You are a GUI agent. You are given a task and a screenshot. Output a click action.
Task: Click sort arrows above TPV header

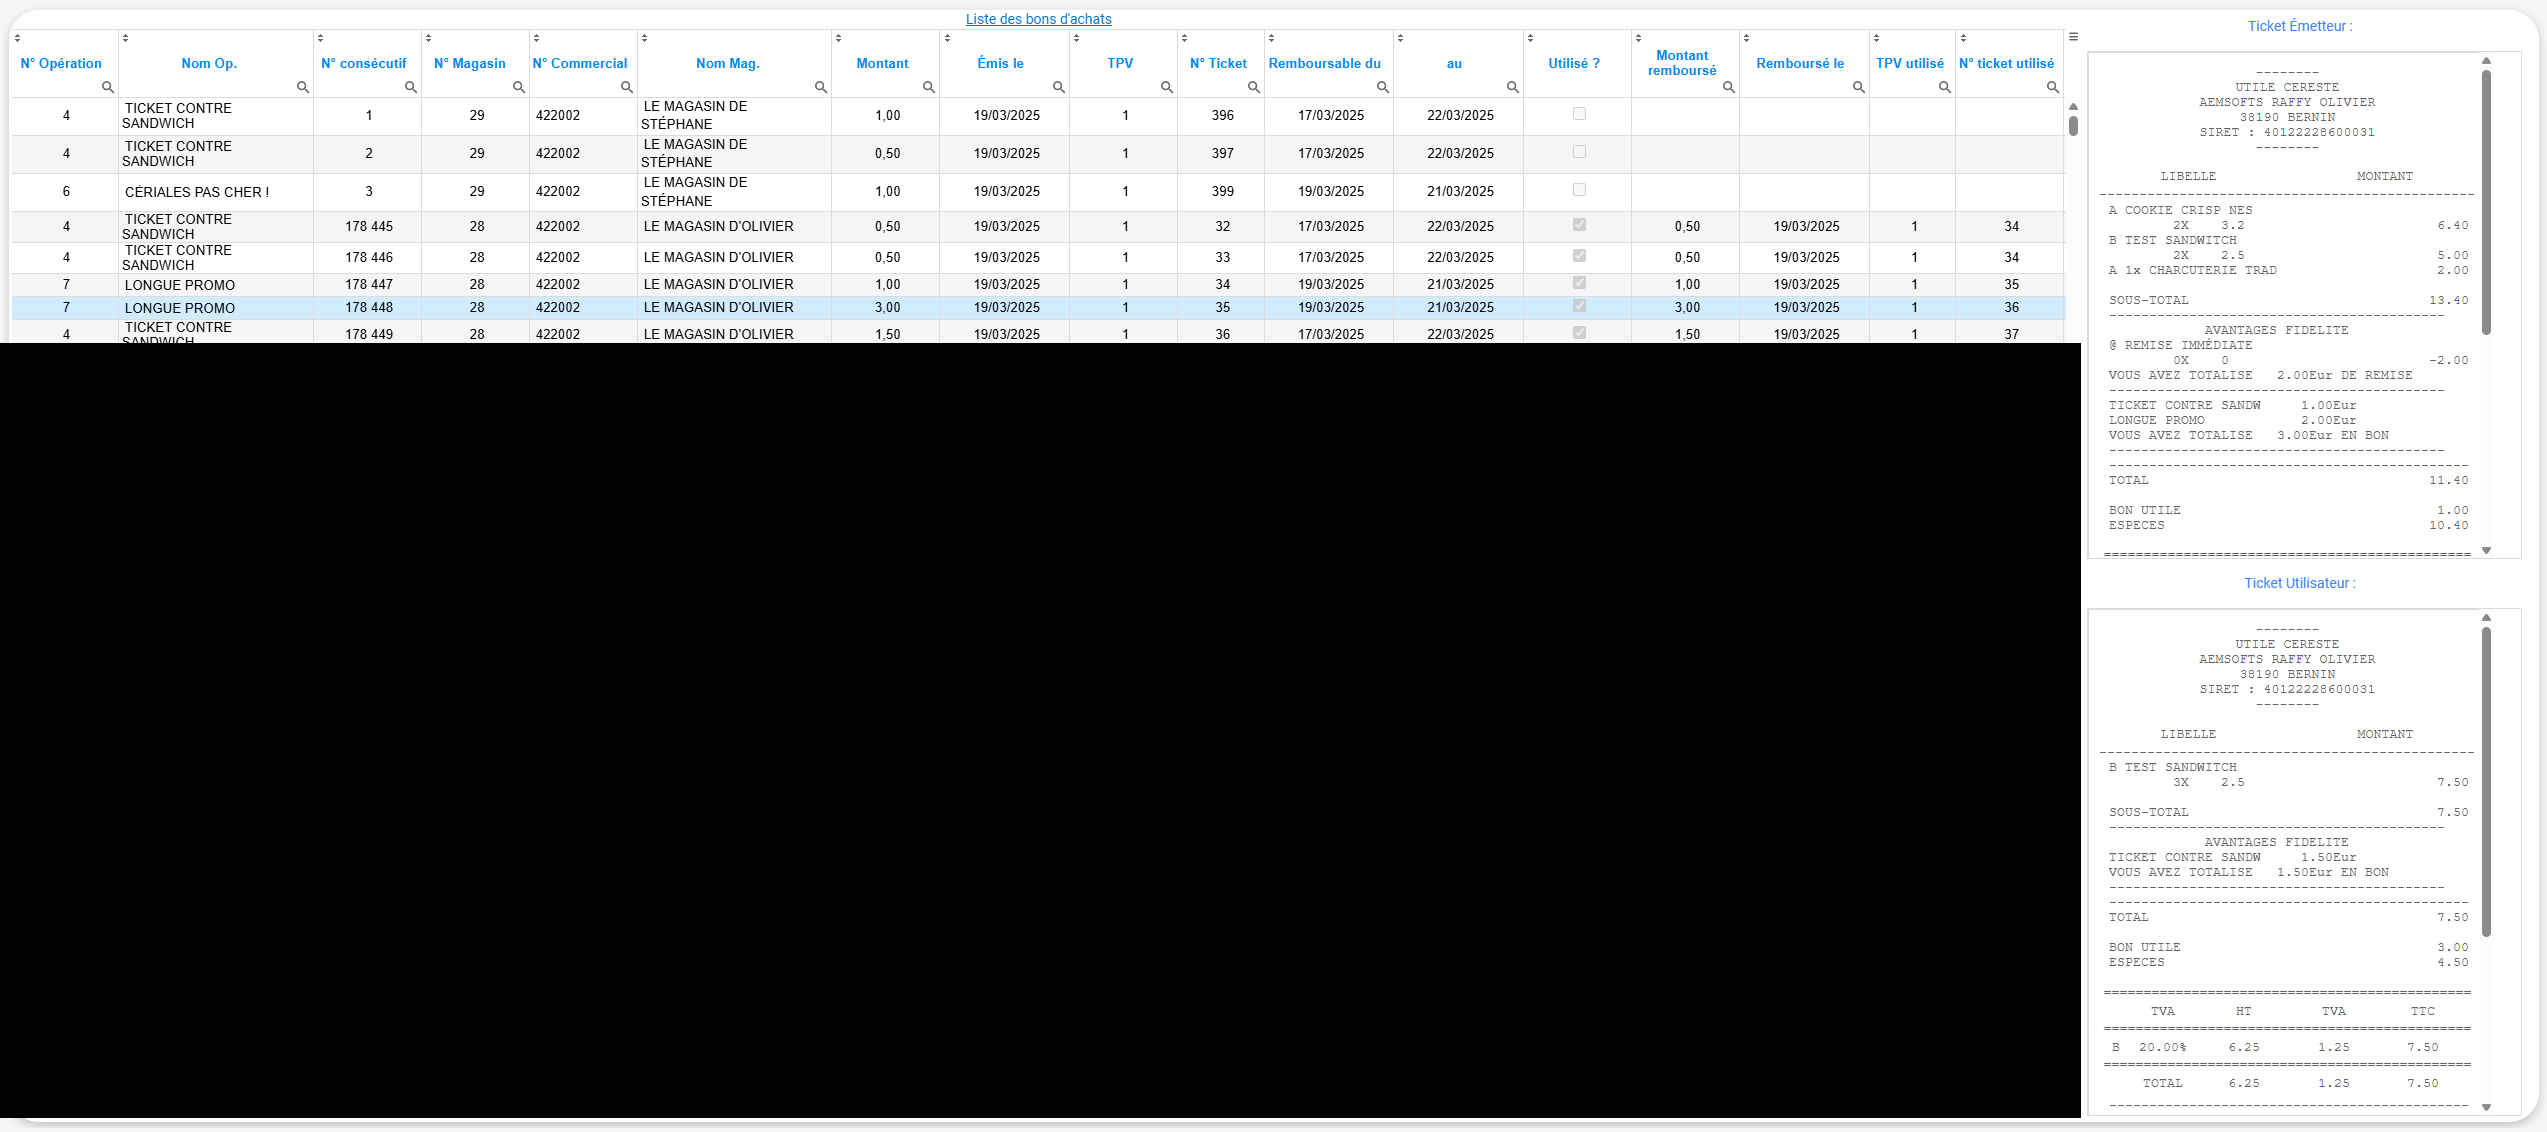tap(1077, 38)
